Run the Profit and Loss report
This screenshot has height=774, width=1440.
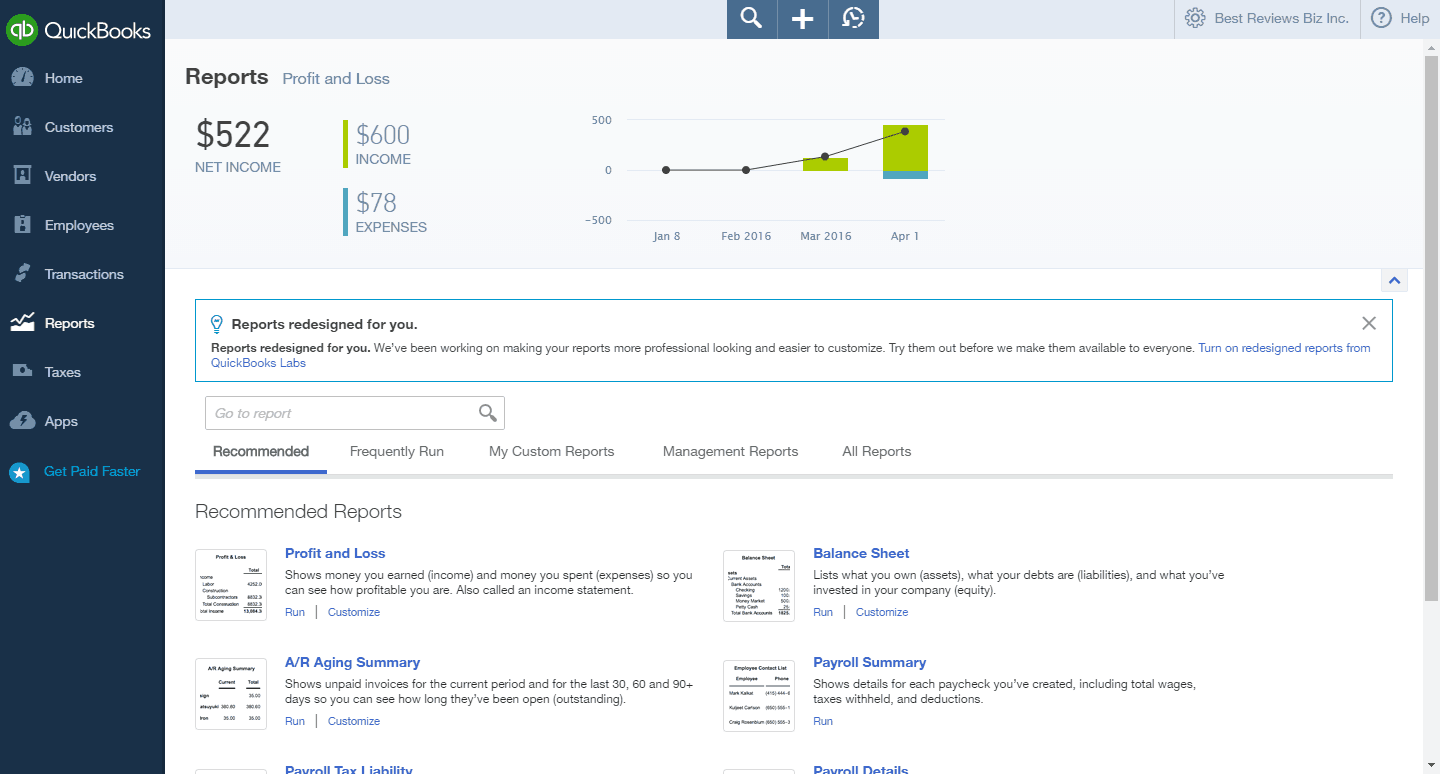[294, 611]
